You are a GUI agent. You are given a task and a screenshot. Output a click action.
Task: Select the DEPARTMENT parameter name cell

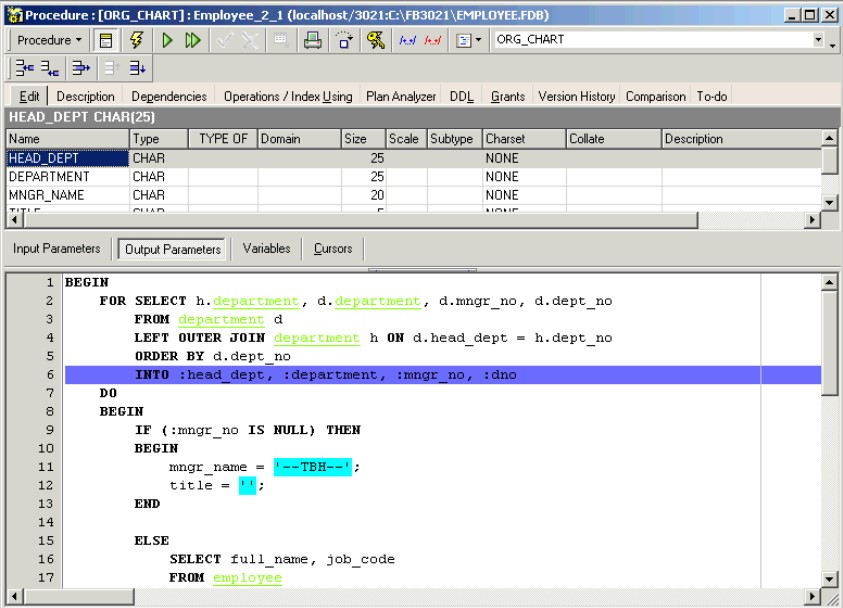tap(68, 176)
